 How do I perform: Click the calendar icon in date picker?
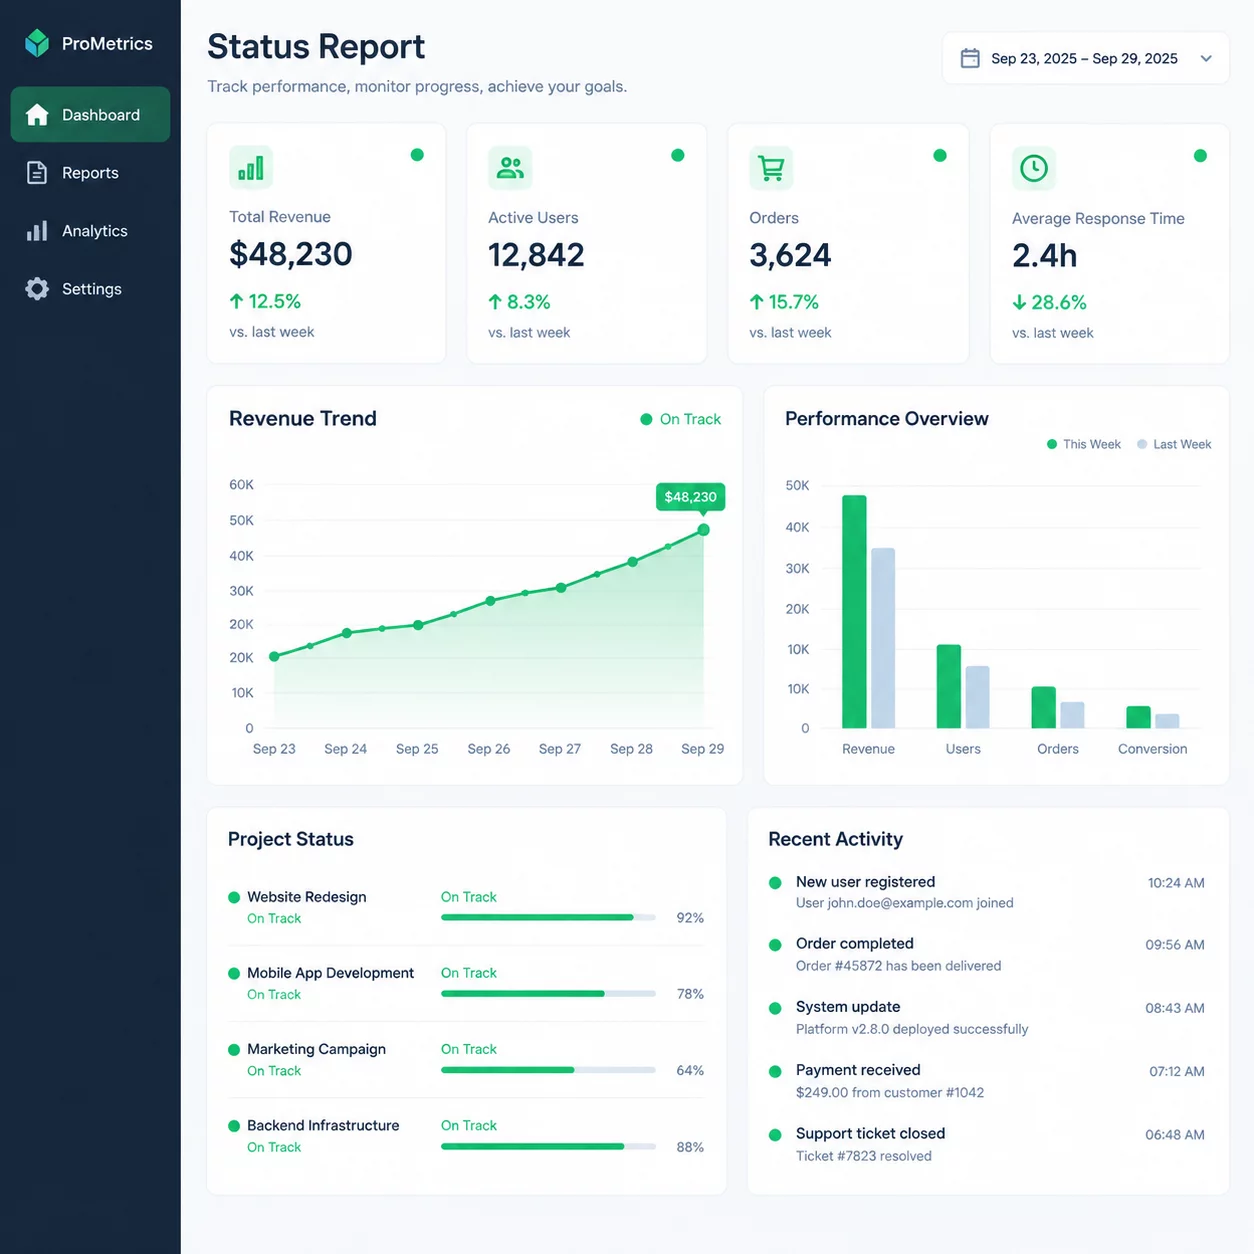pyautogui.click(x=970, y=58)
